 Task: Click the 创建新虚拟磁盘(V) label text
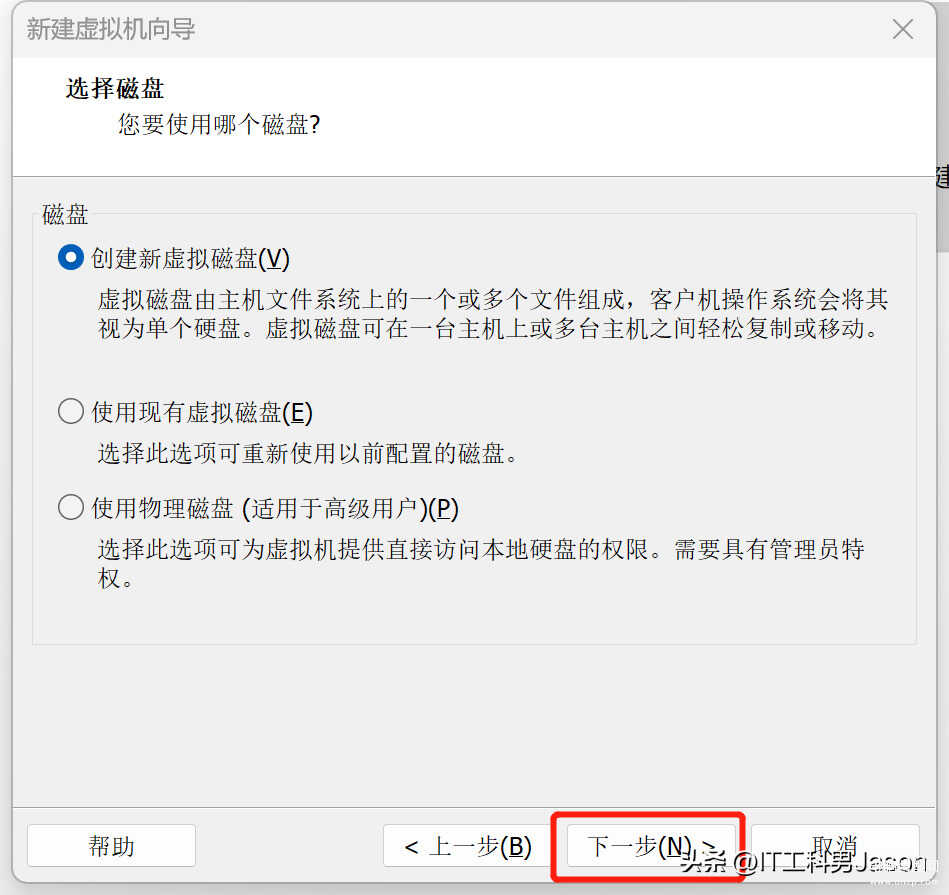point(190,258)
